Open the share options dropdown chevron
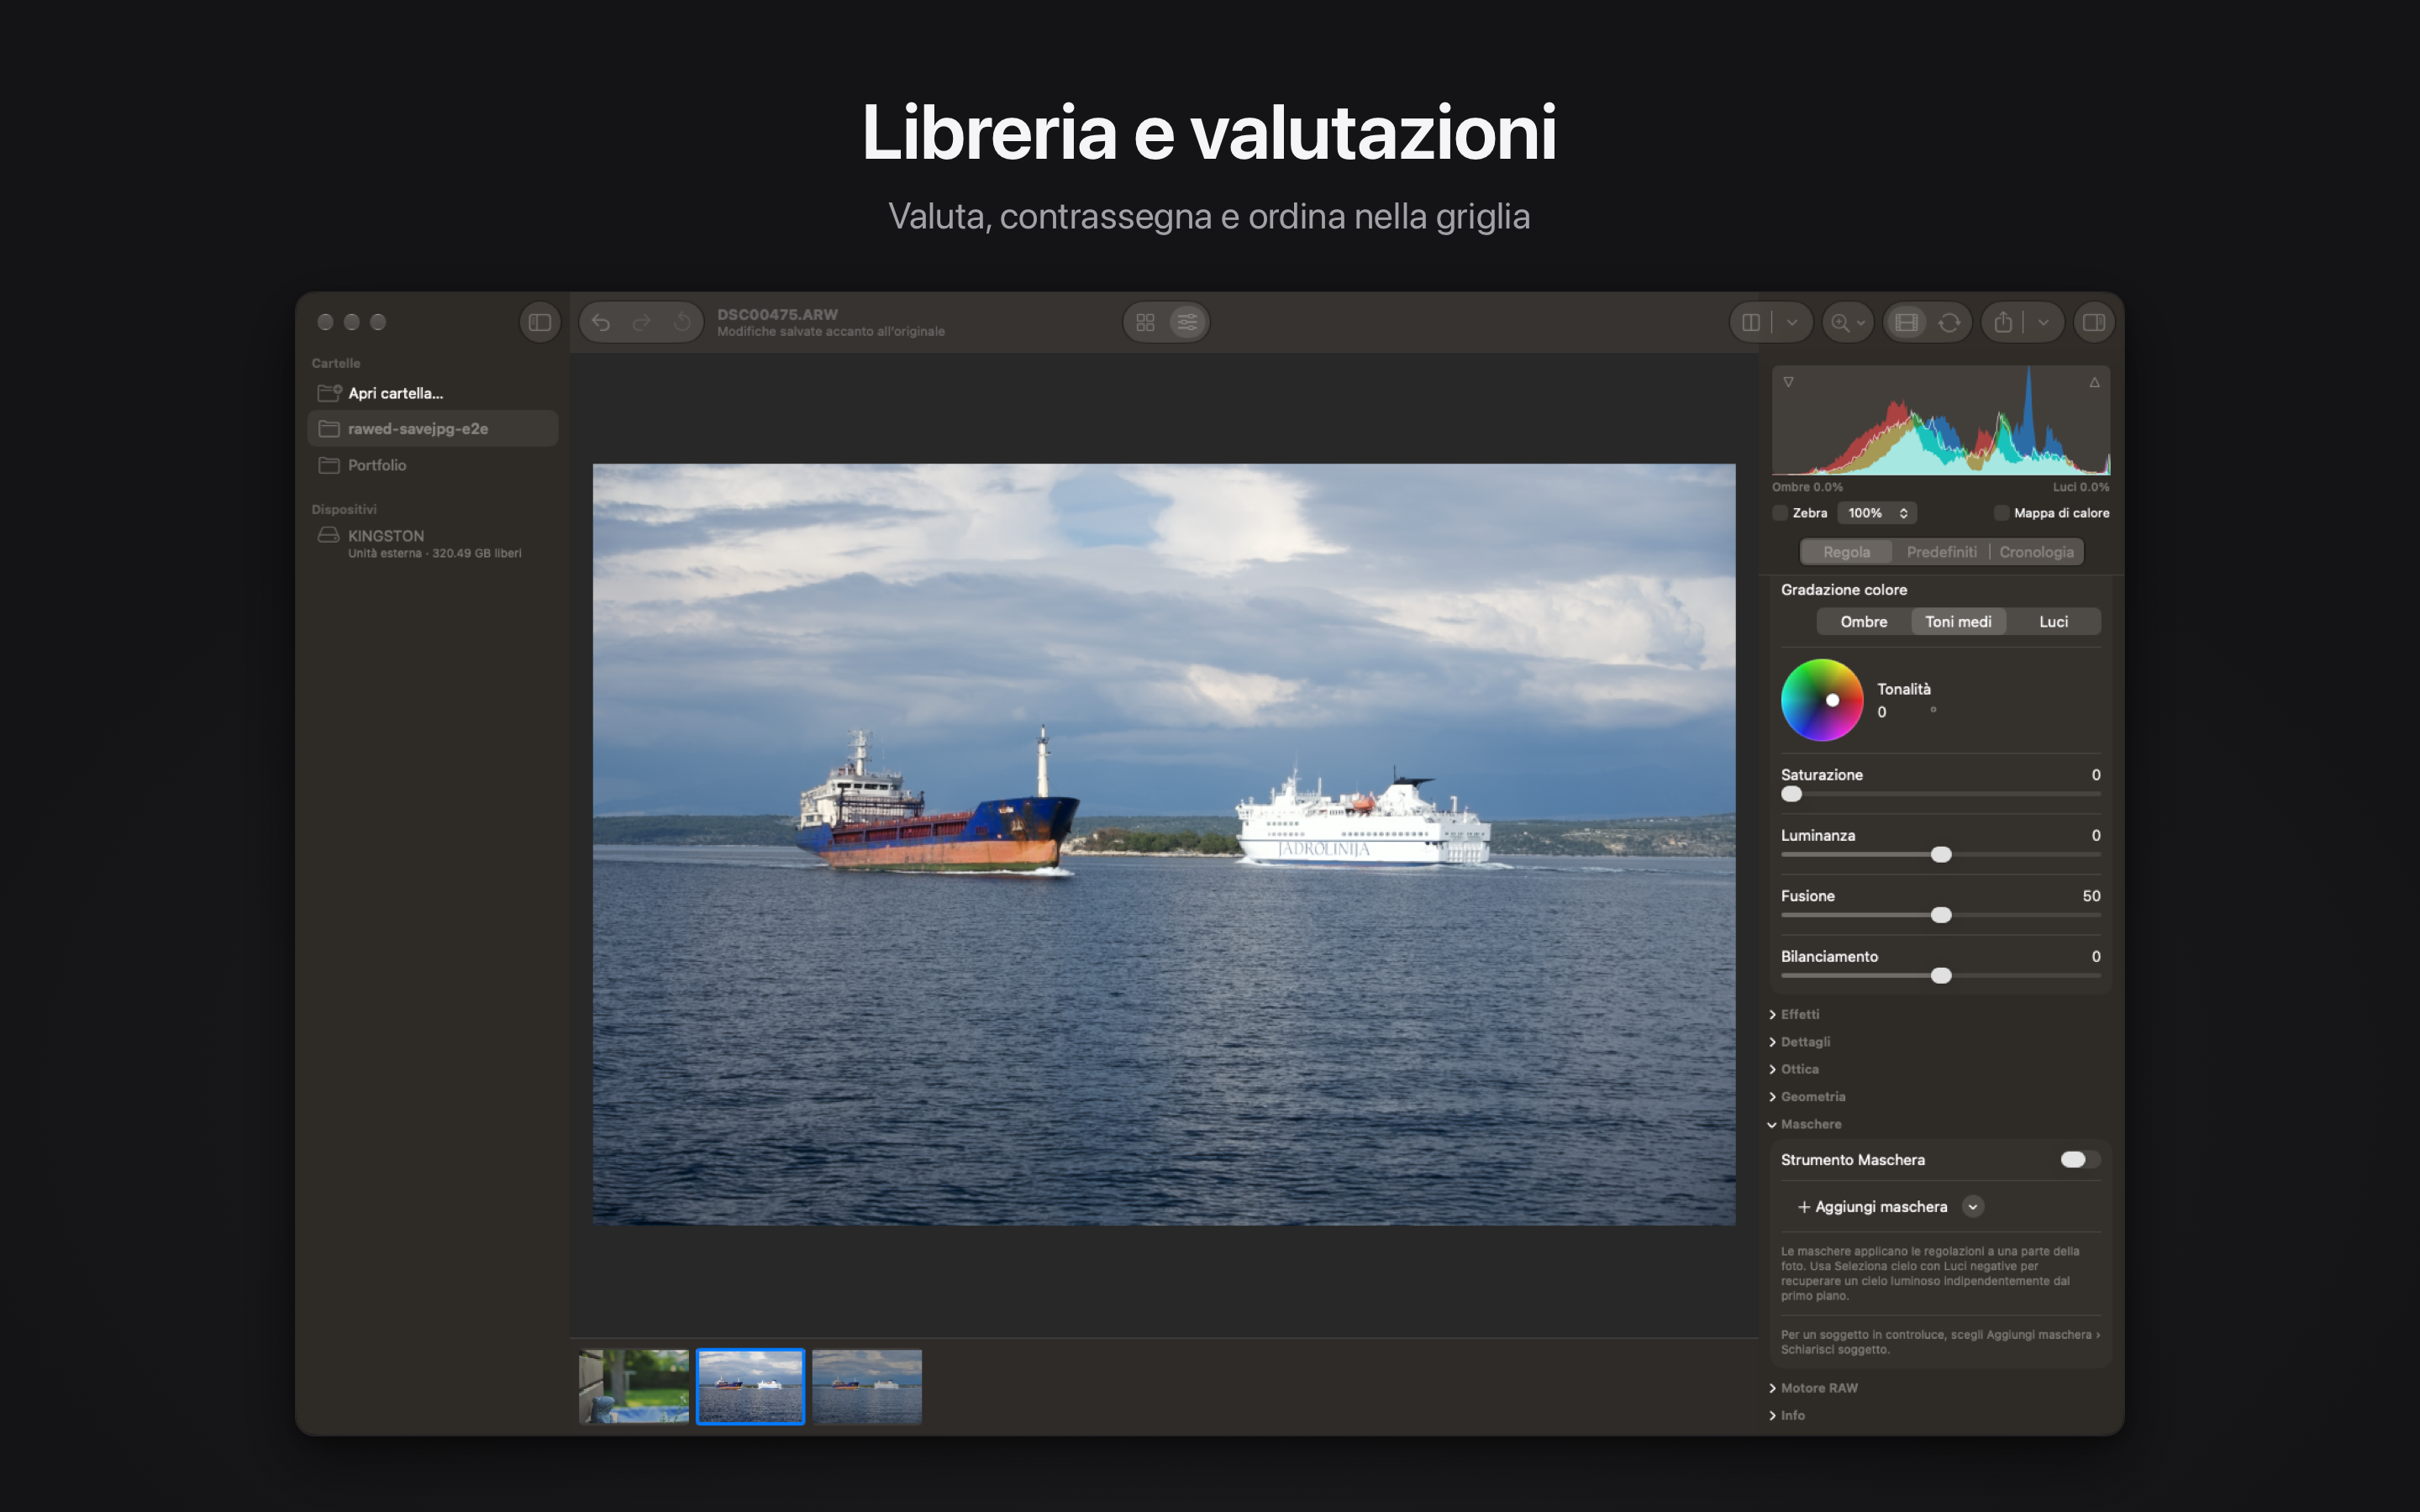 [2043, 322]
